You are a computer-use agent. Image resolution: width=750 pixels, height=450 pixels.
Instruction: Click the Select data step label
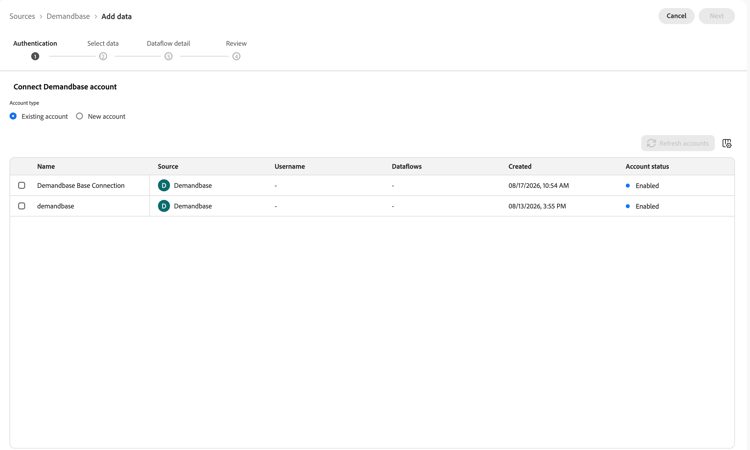click(103, 44)
